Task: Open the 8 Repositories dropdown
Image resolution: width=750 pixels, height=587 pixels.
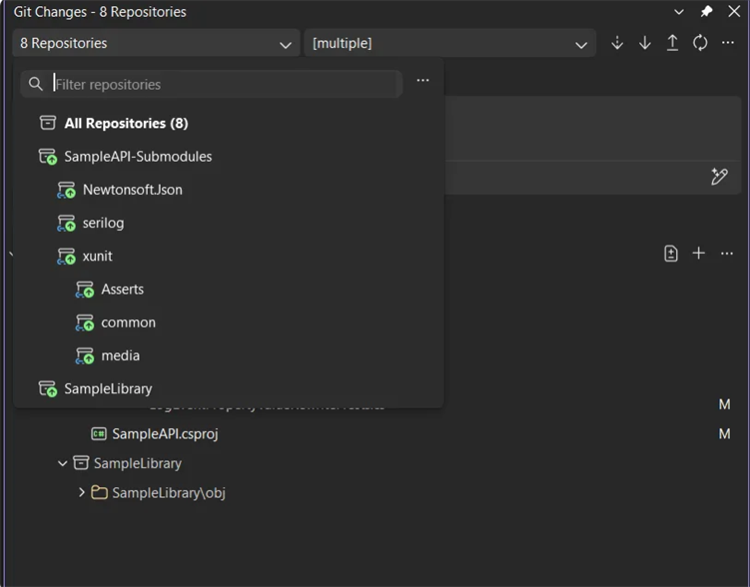Action: coord(156,43)
